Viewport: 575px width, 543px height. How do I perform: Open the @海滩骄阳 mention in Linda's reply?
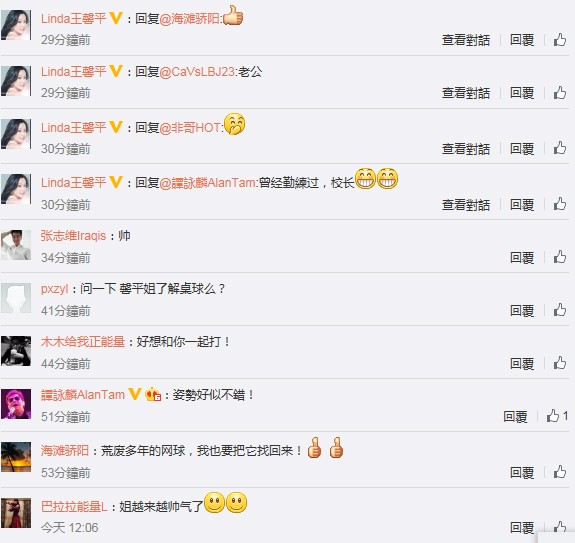[189, 18]
